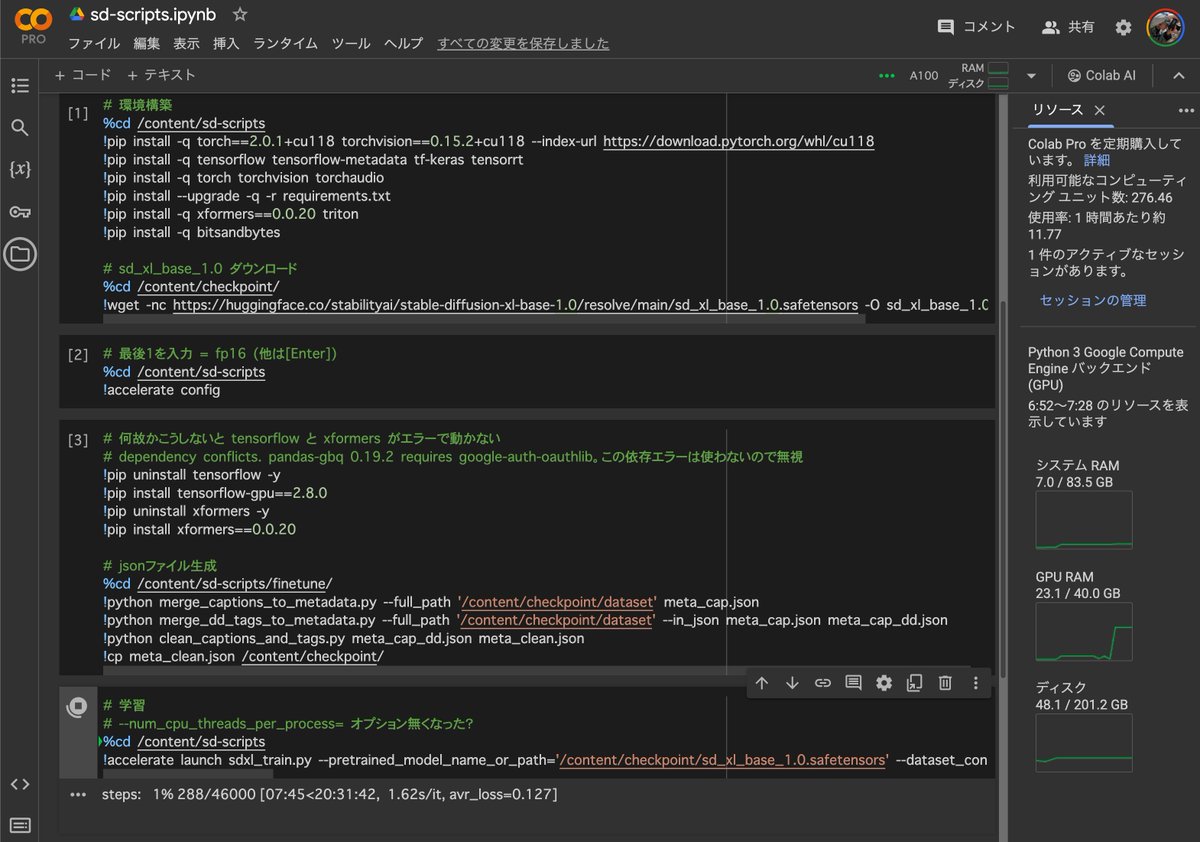Open the training cell output options
This screenshot has width=1200, height=842.
point(78,795)
